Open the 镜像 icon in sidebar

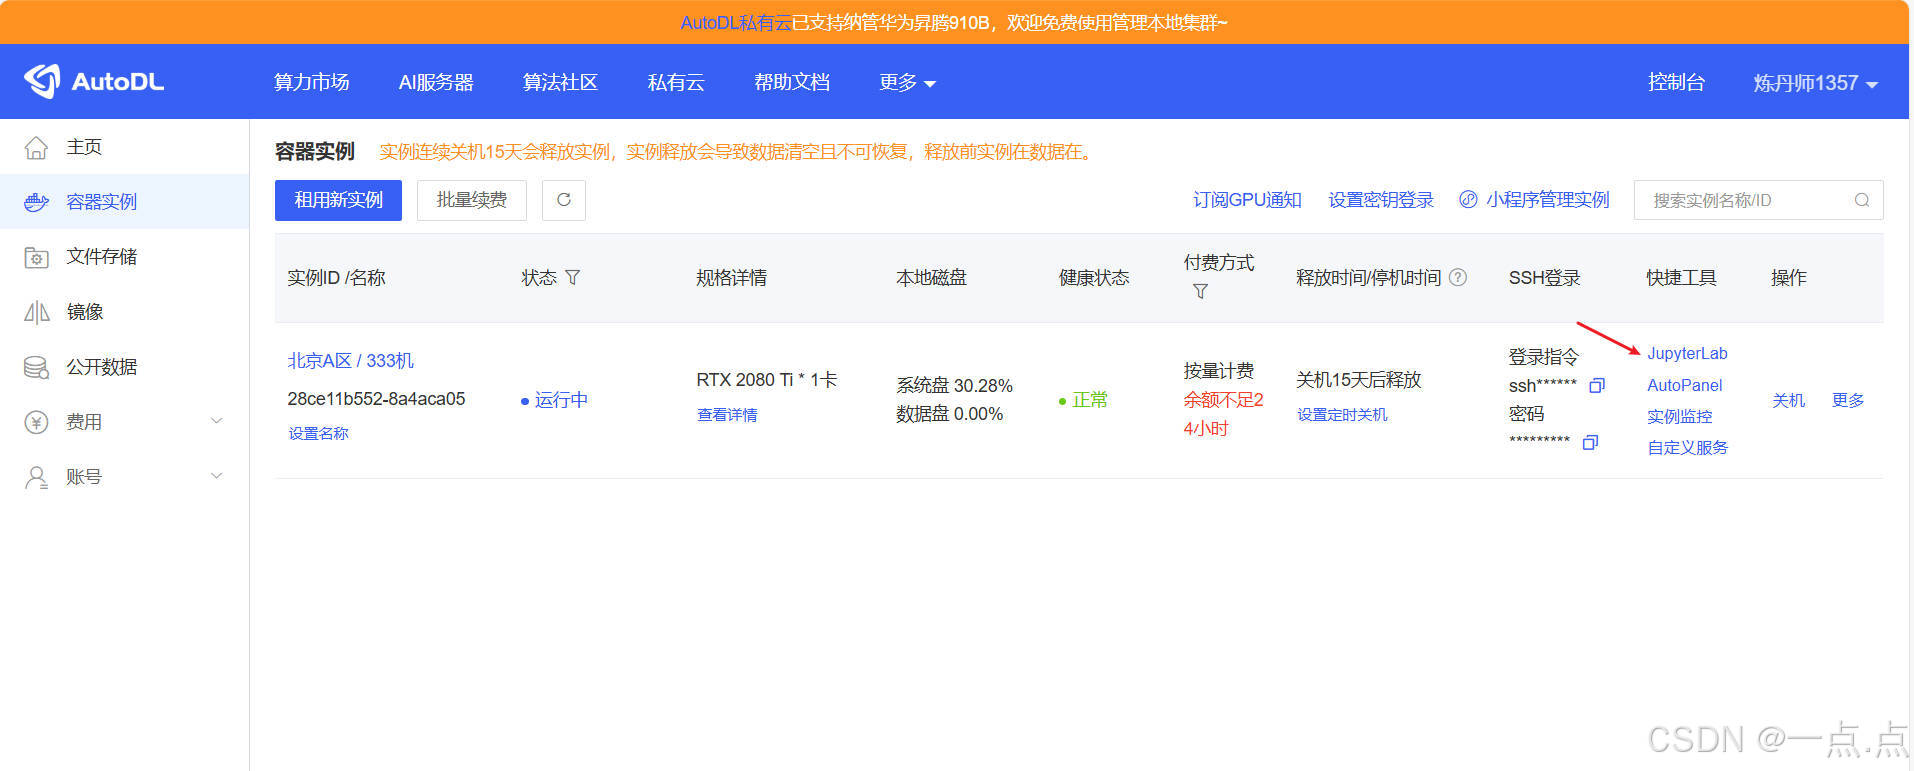(x=36, y=312)
